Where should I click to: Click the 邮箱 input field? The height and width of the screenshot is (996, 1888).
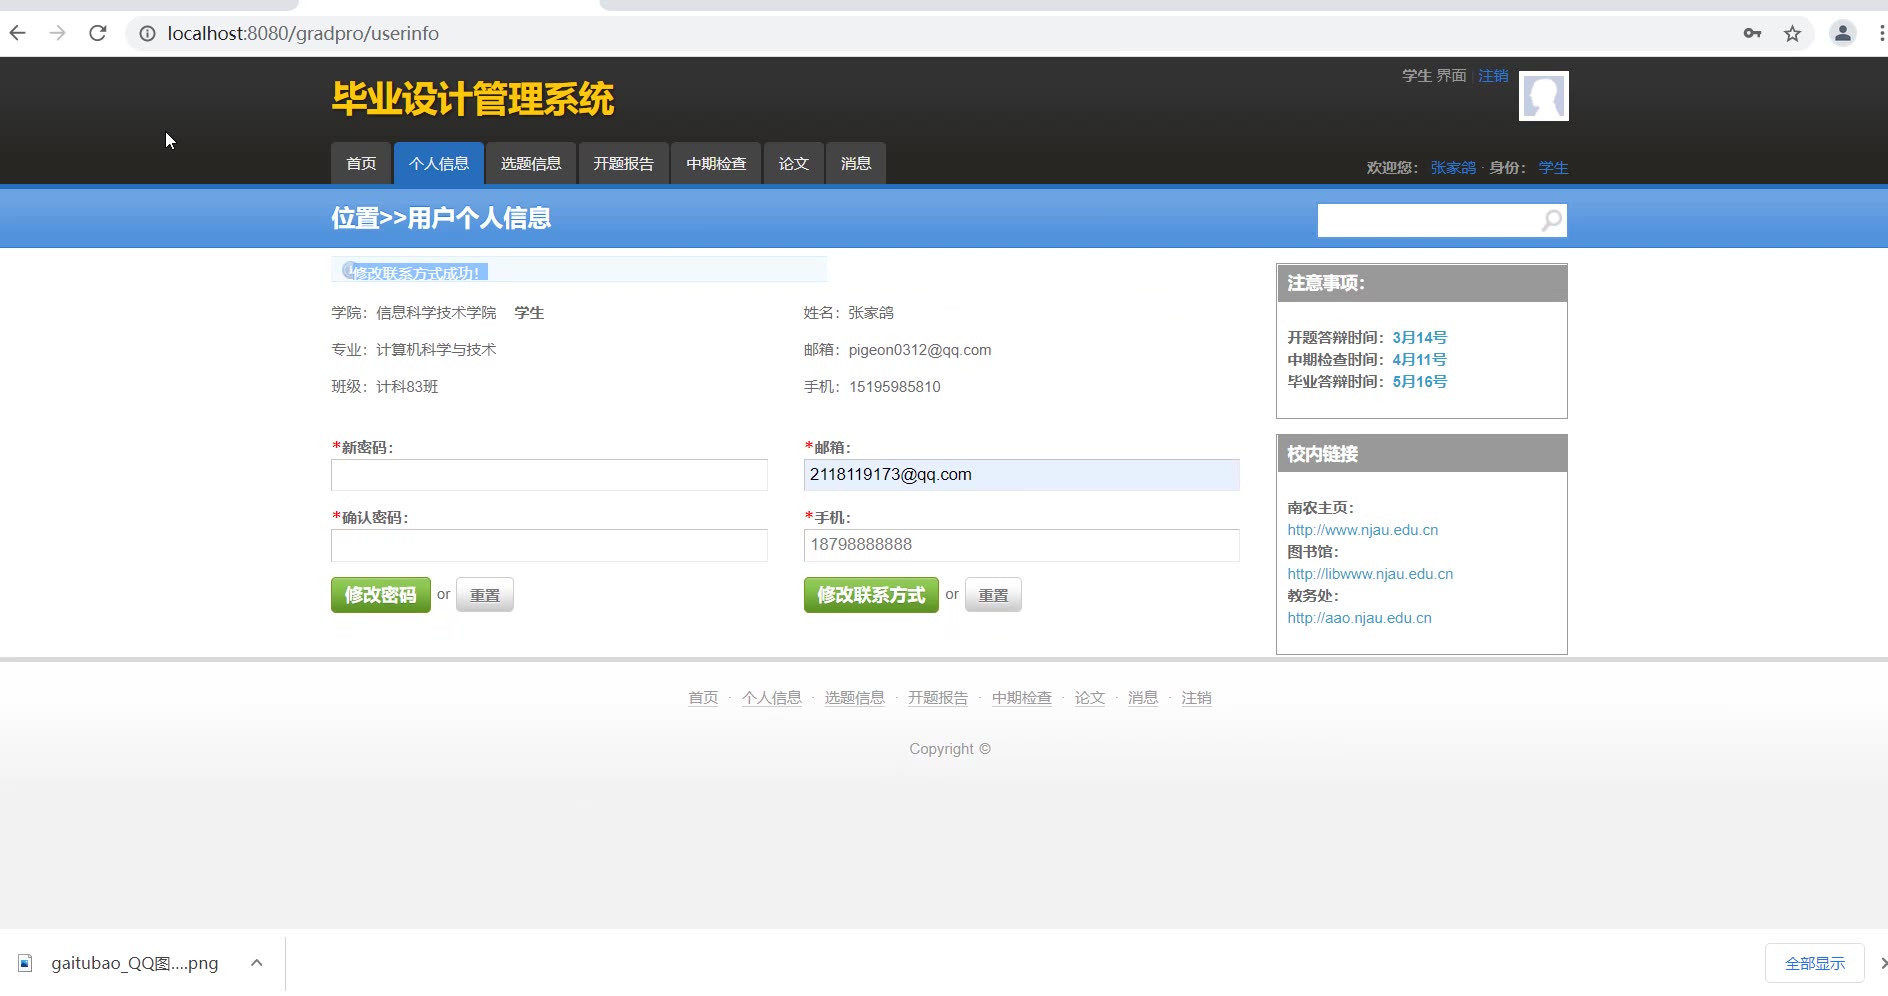pos(1021,475)
